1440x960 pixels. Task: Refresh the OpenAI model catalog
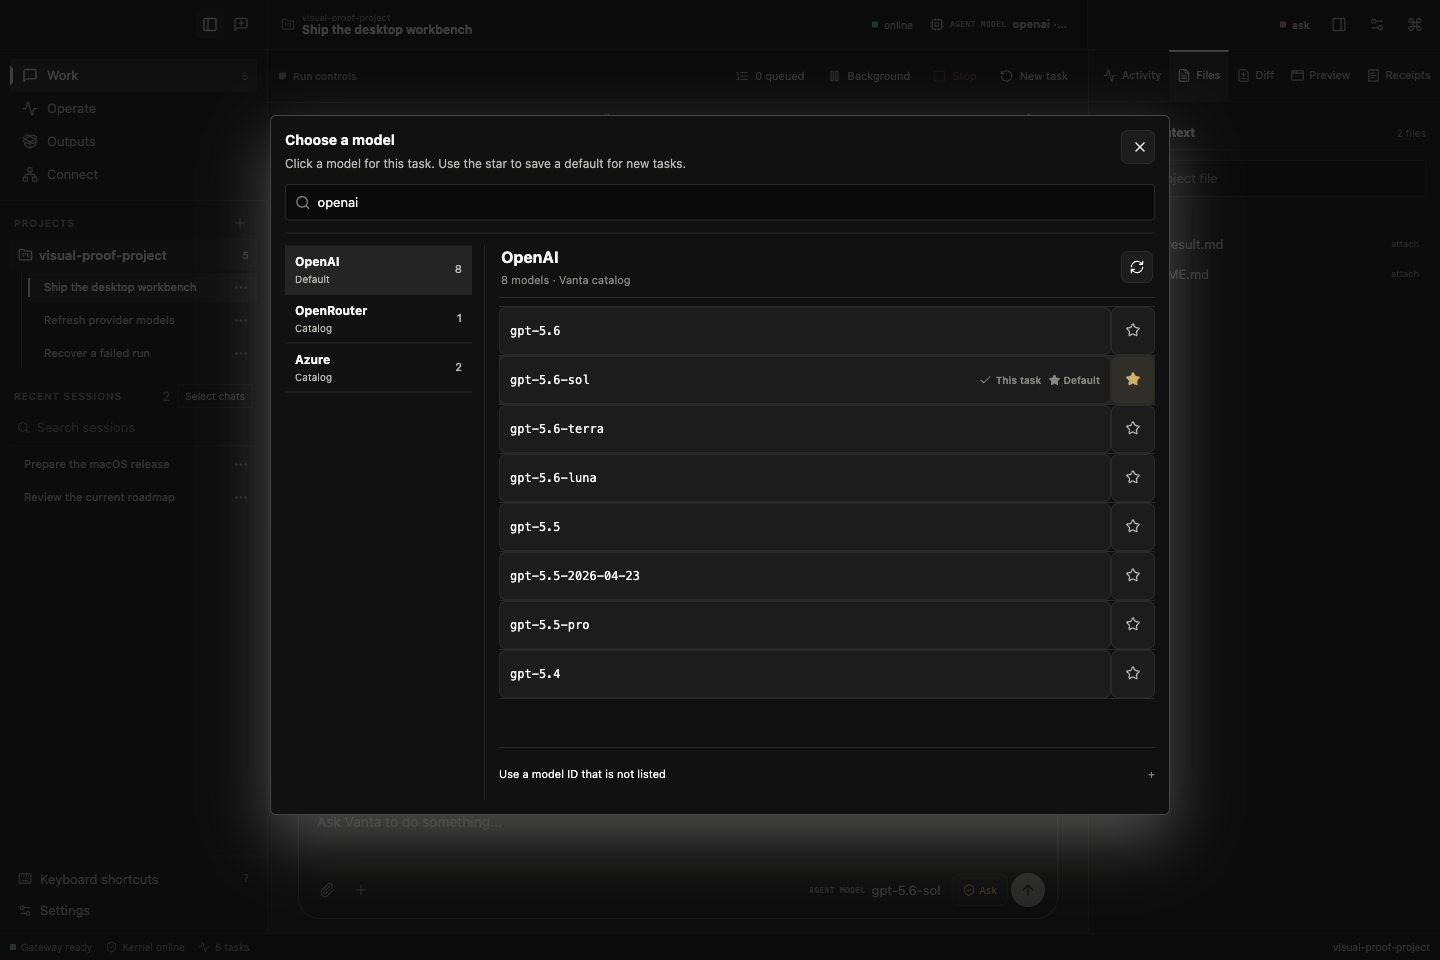pos(1137,267)
